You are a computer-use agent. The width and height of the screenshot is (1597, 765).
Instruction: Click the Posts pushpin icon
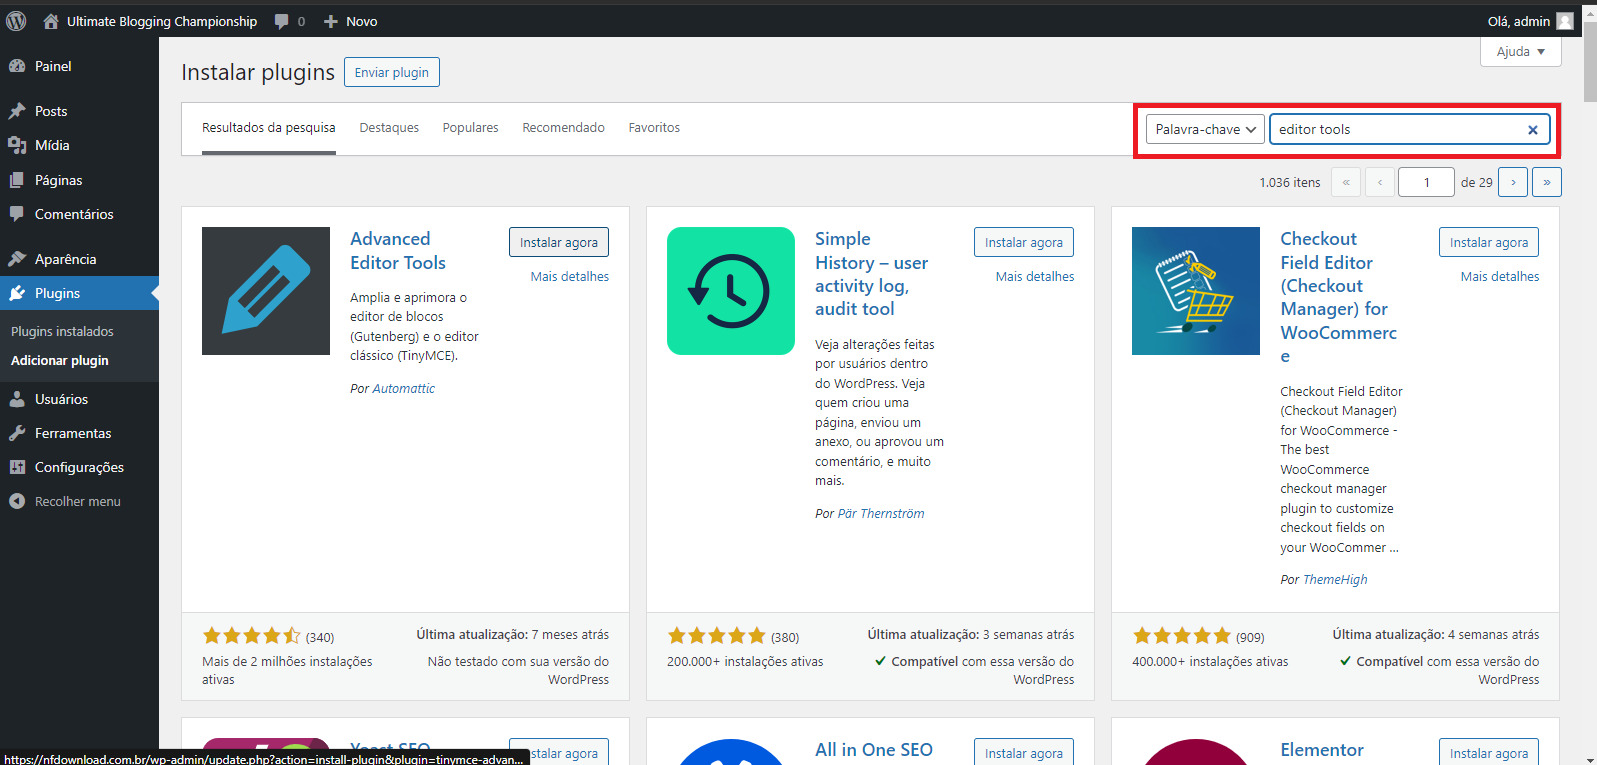click(17, 111)
